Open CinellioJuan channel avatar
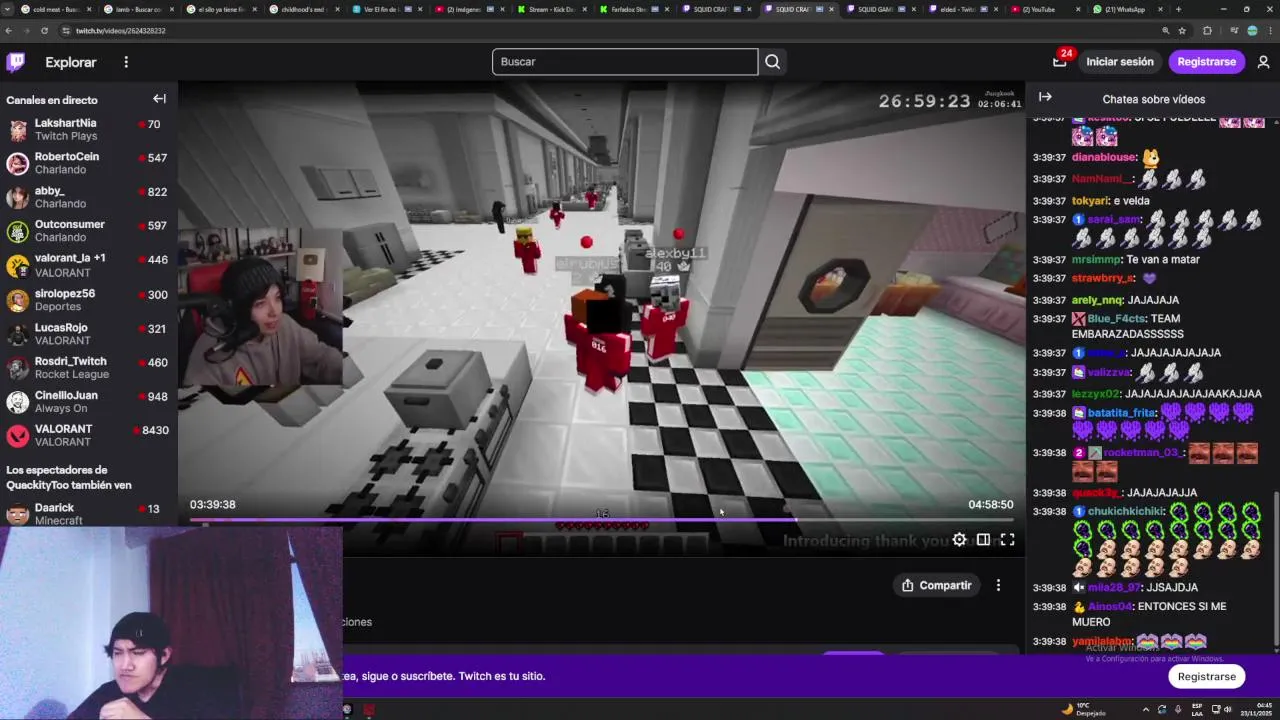Viewport: 1280px width, 720px height. (17, 402)
